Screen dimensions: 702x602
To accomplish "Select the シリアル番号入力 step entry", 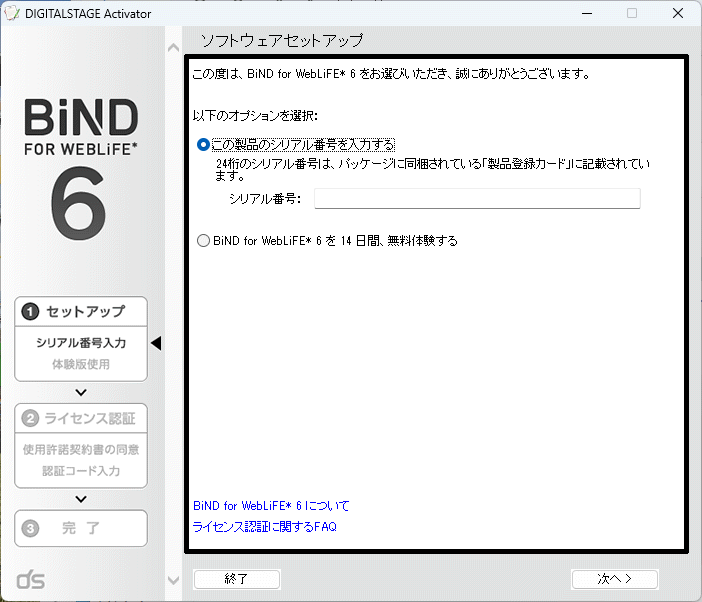I will [81, 343].
